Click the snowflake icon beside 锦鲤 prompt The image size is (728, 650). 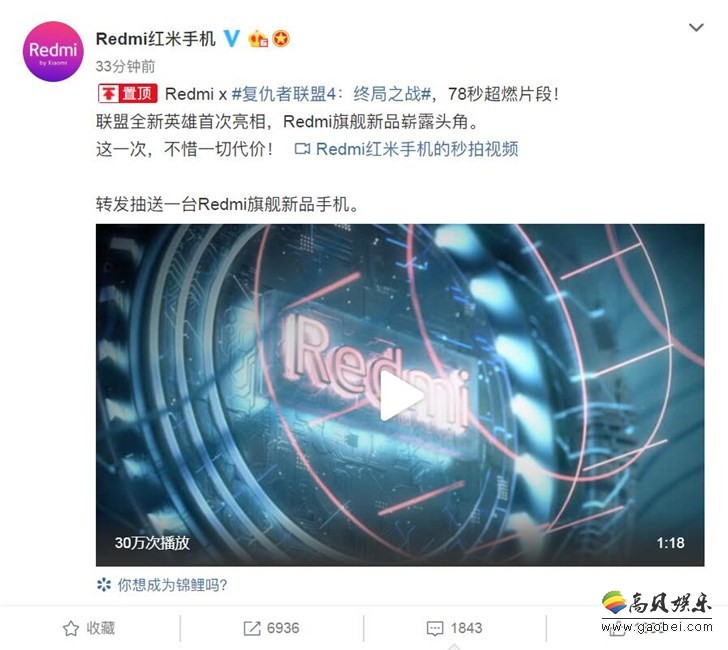point(104,585)
